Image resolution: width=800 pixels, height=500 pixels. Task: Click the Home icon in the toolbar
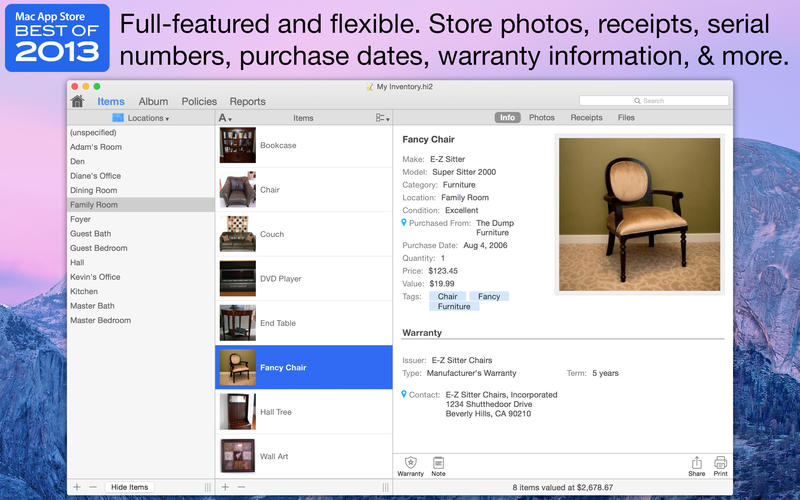tap(78, 101)
